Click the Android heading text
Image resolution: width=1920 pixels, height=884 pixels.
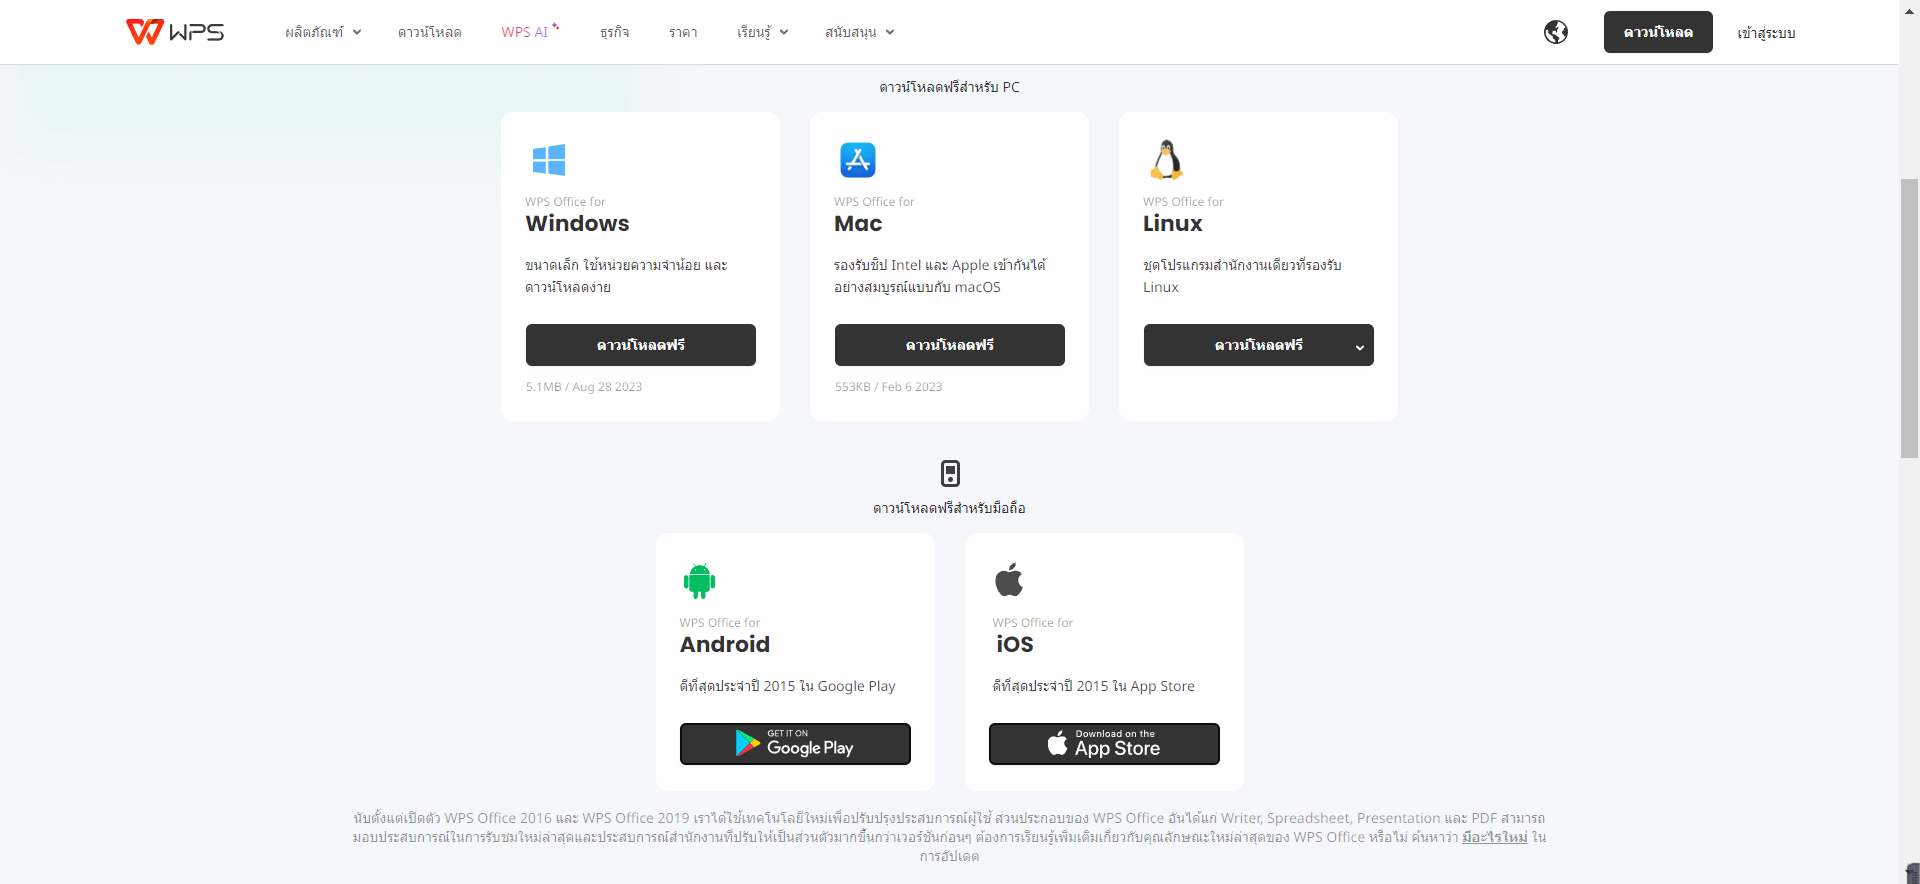tap(725, 644)
